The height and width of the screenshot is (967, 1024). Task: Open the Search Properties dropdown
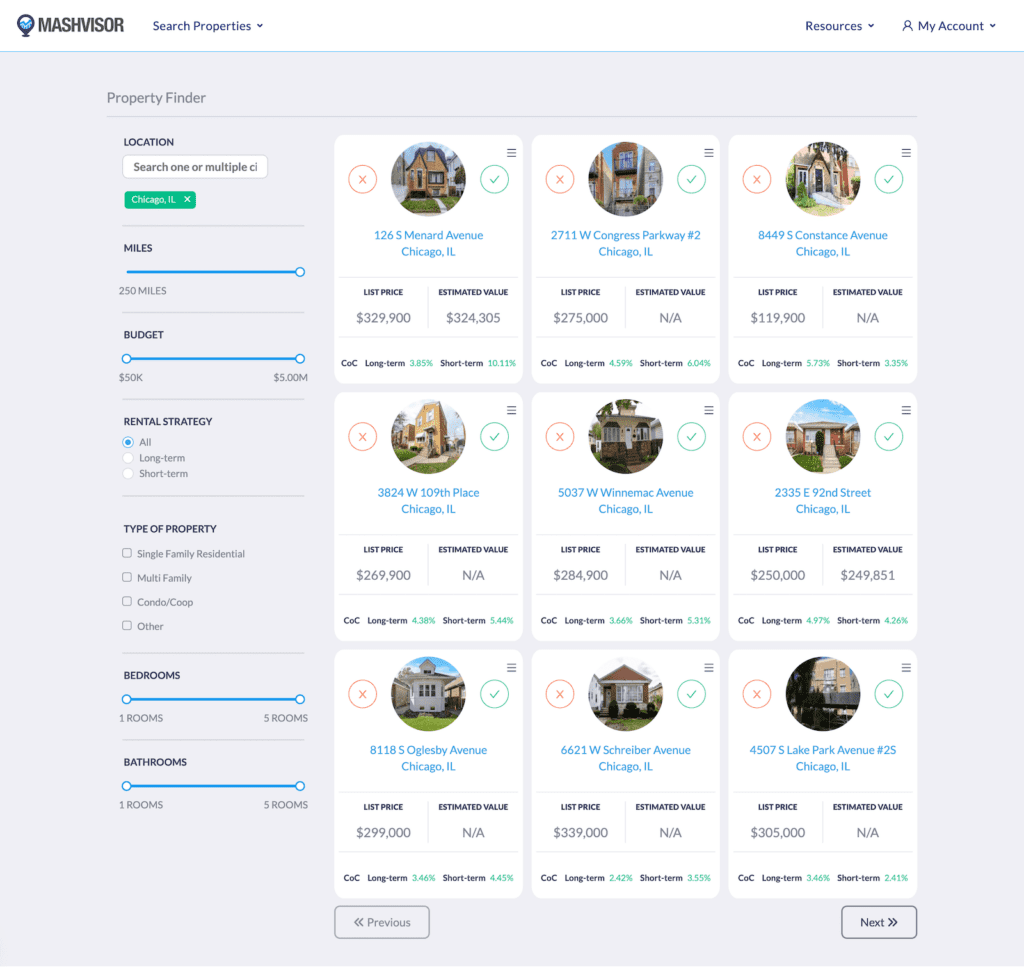tap(207, 25)
